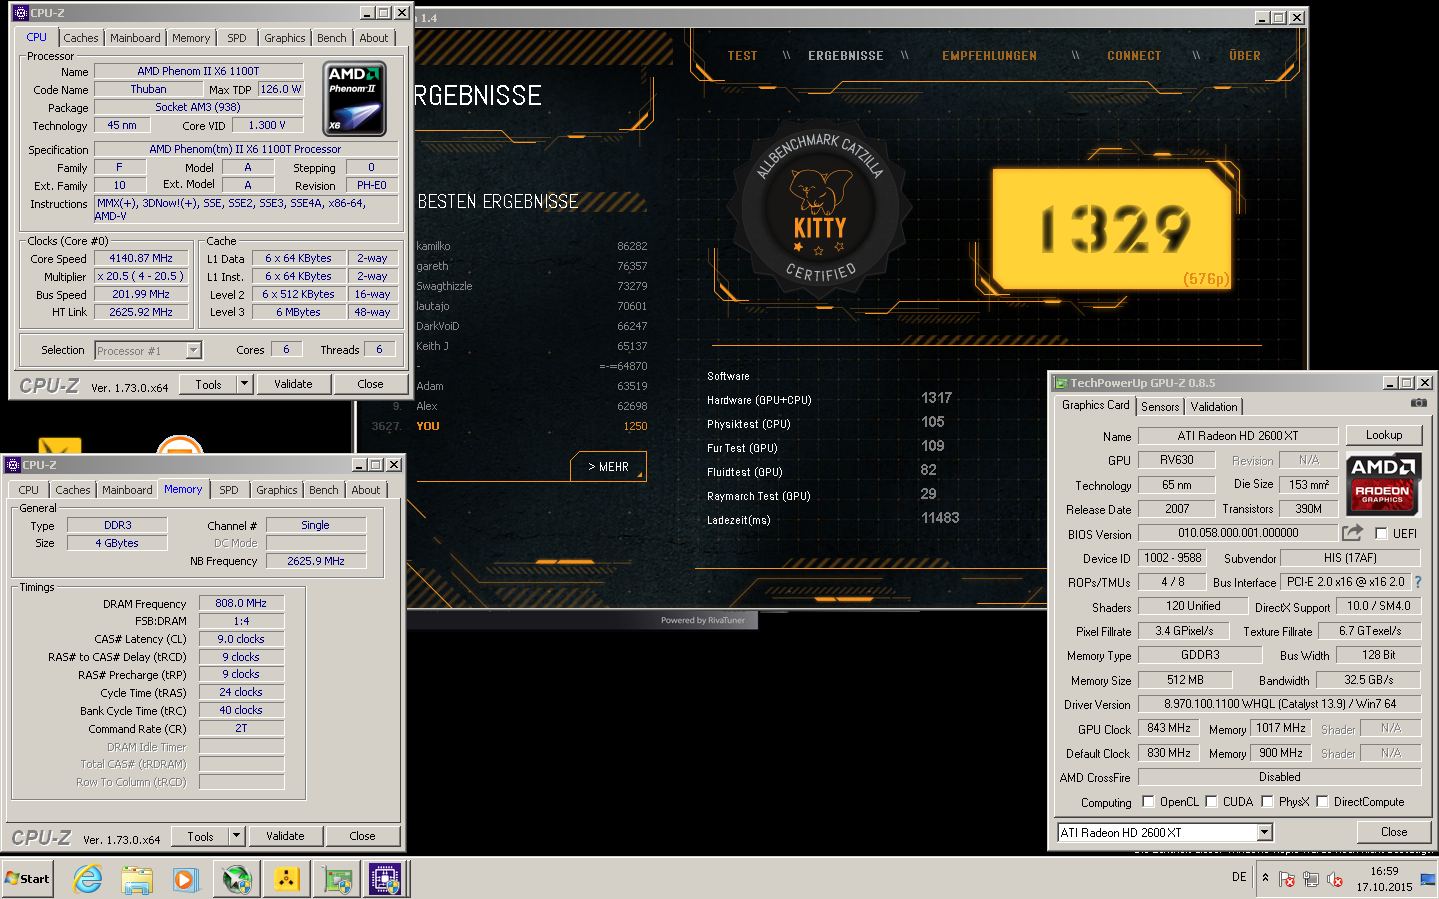Click Validate in lower CPU-Z window
Viewport: 1439px width, 899px height.
click(285, 836)
